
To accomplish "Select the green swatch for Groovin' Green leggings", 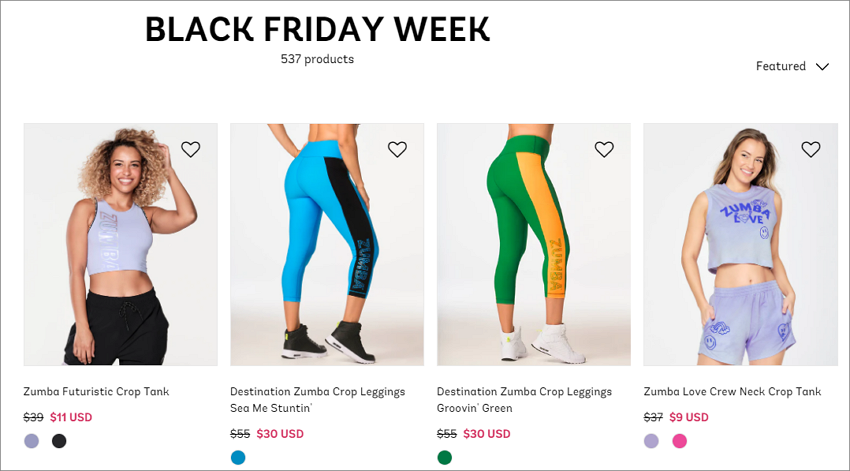I will 445,457.
